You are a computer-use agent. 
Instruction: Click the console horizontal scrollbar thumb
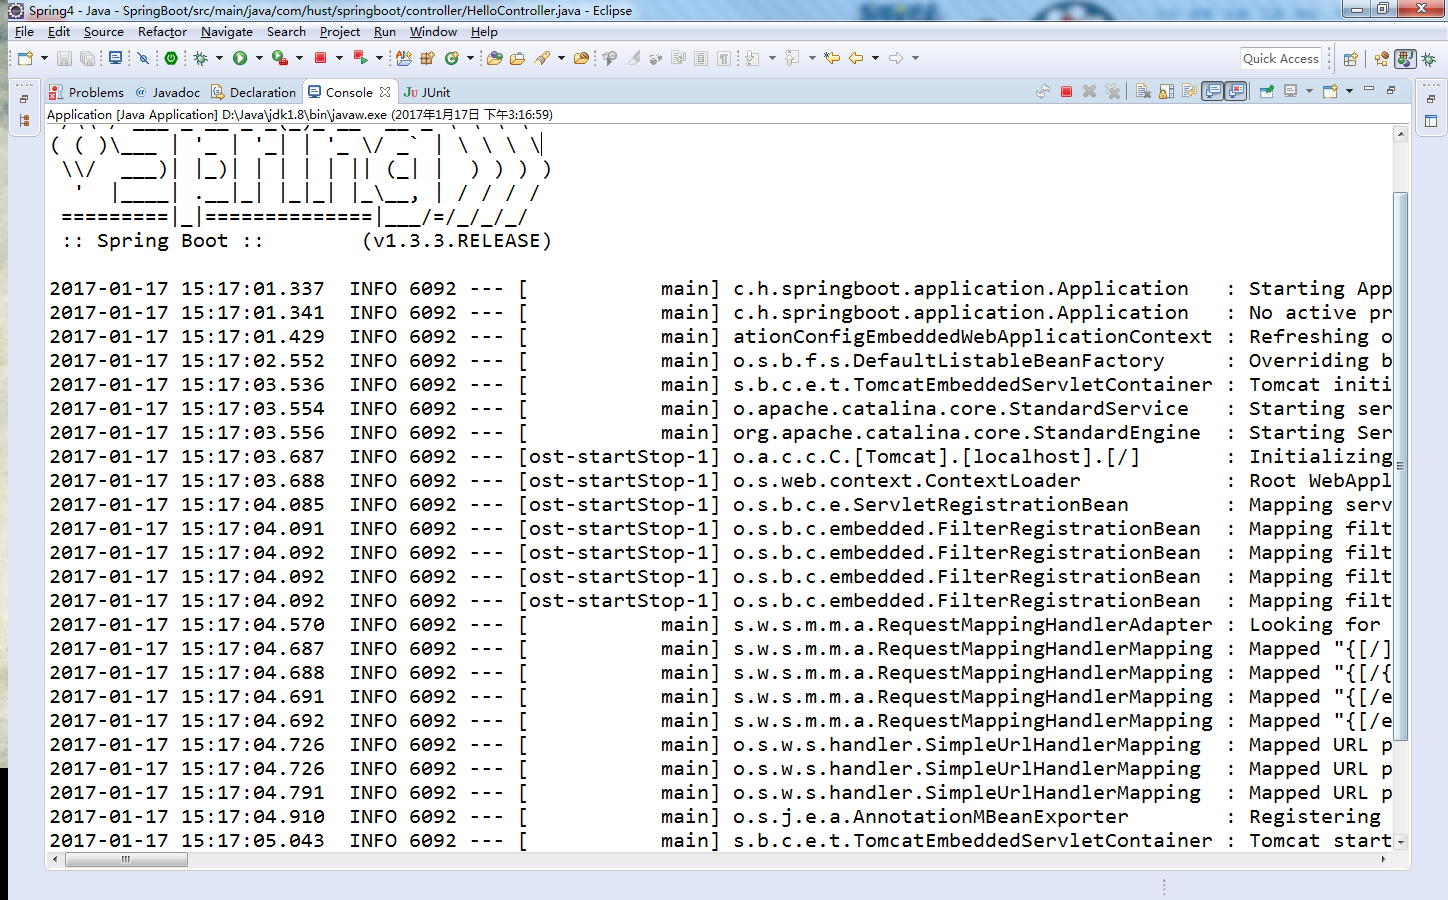pos(126,859)
